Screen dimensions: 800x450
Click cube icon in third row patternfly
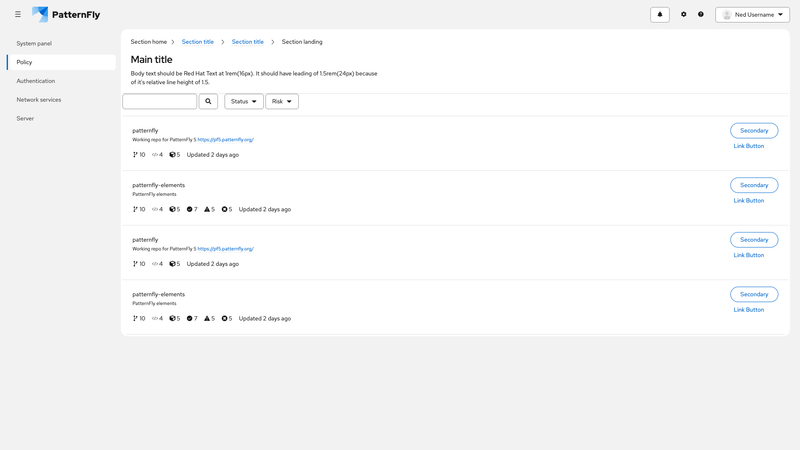pyautogui.click(x=172, y=264)
